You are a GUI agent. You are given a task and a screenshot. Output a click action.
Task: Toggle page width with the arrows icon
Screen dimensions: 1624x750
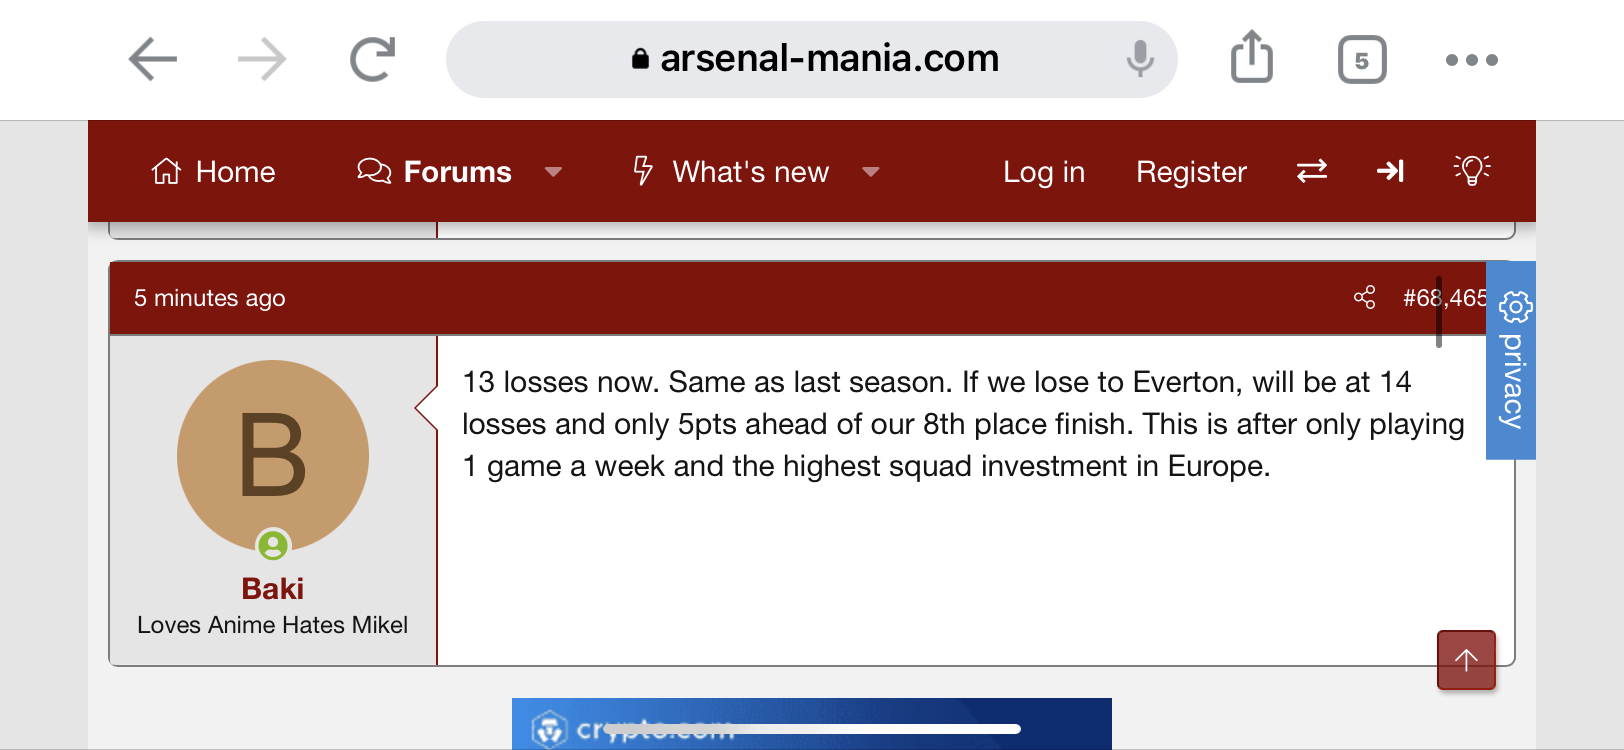pyautogui.click(x=1312, y=171)
